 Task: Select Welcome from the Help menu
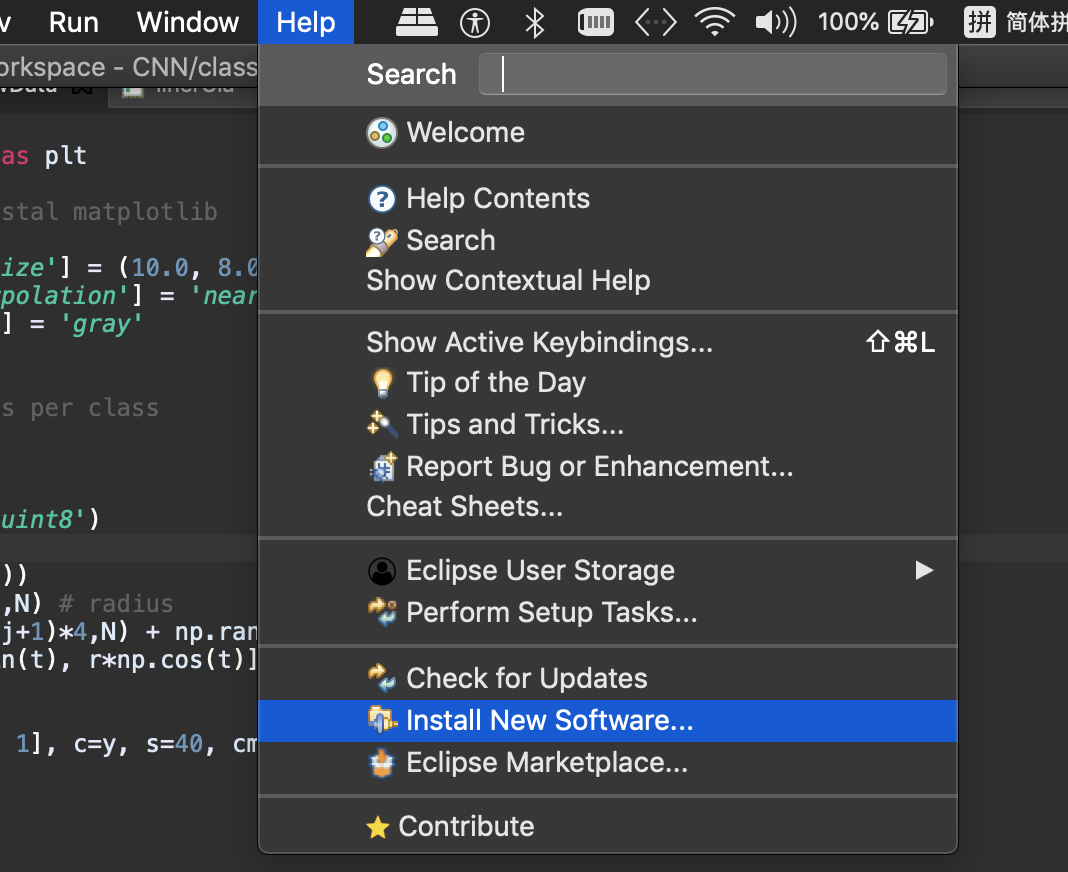608,133
